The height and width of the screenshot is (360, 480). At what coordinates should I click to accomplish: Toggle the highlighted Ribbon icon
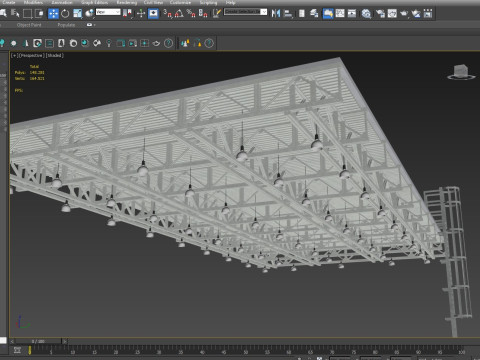(x=328, y=13)
